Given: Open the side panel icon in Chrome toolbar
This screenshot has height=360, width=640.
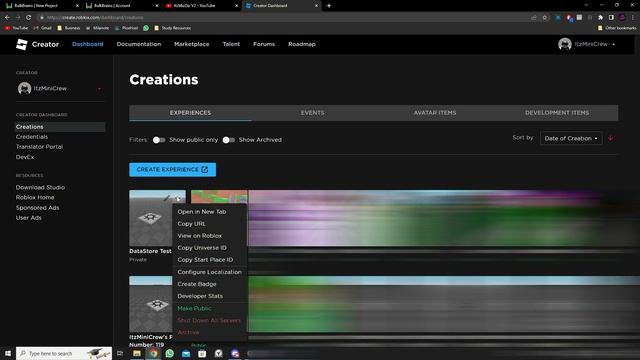Looking at the screenshot, I should tap(611, 18).
